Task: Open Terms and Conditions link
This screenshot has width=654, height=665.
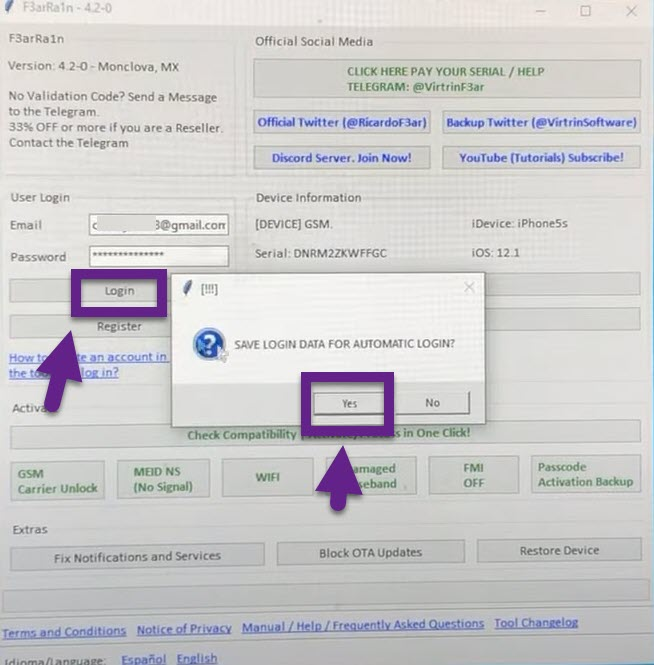Action: coord(64,631)
